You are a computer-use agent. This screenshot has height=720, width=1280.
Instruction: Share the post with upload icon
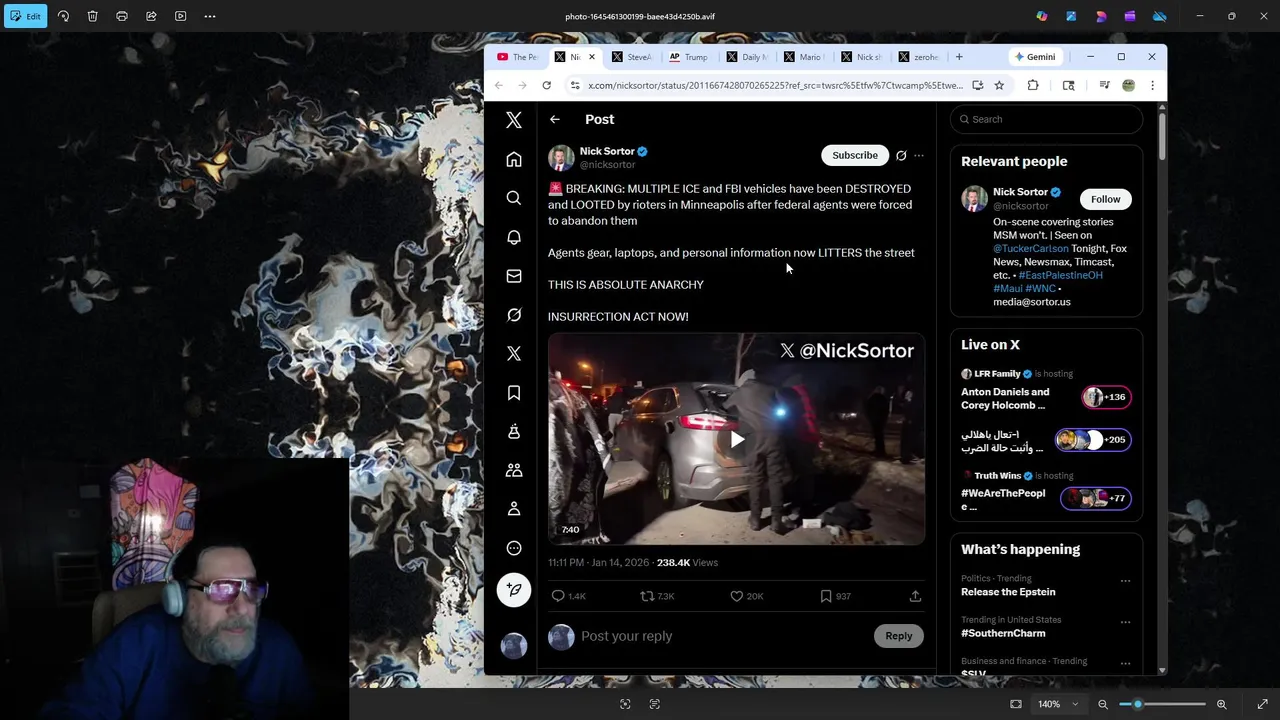pyautogui.click(x=915, y=596)
